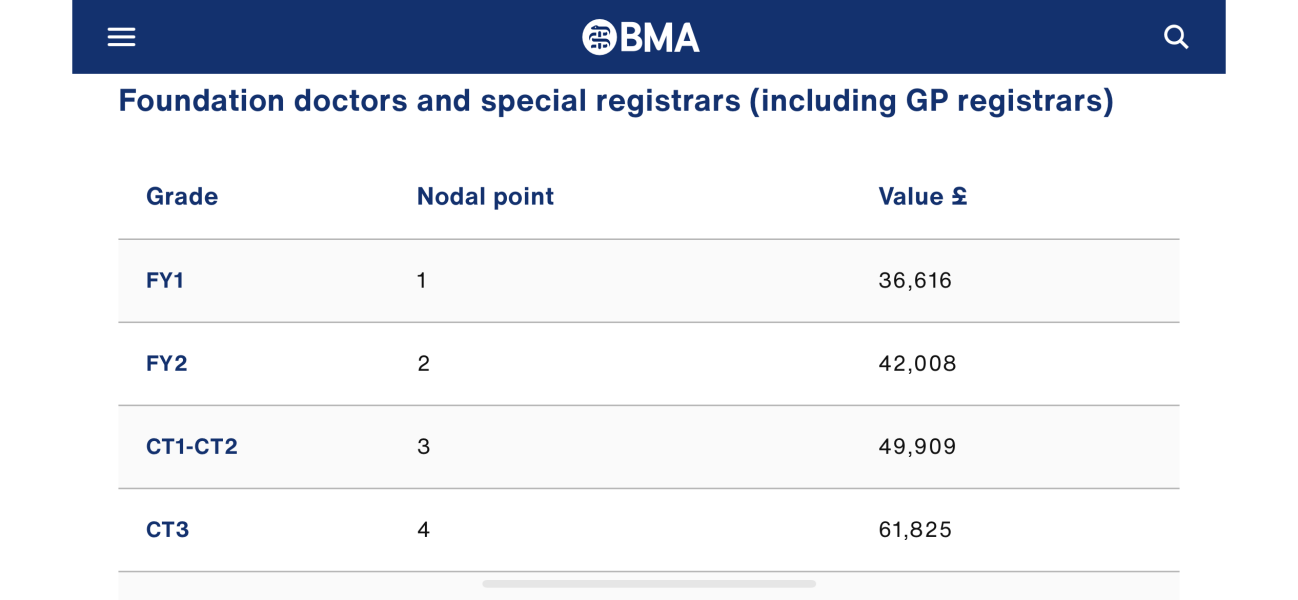1298x600 pixels.
Task: Click the CT1-CT2 grade entry
Action: click(193, 447)
